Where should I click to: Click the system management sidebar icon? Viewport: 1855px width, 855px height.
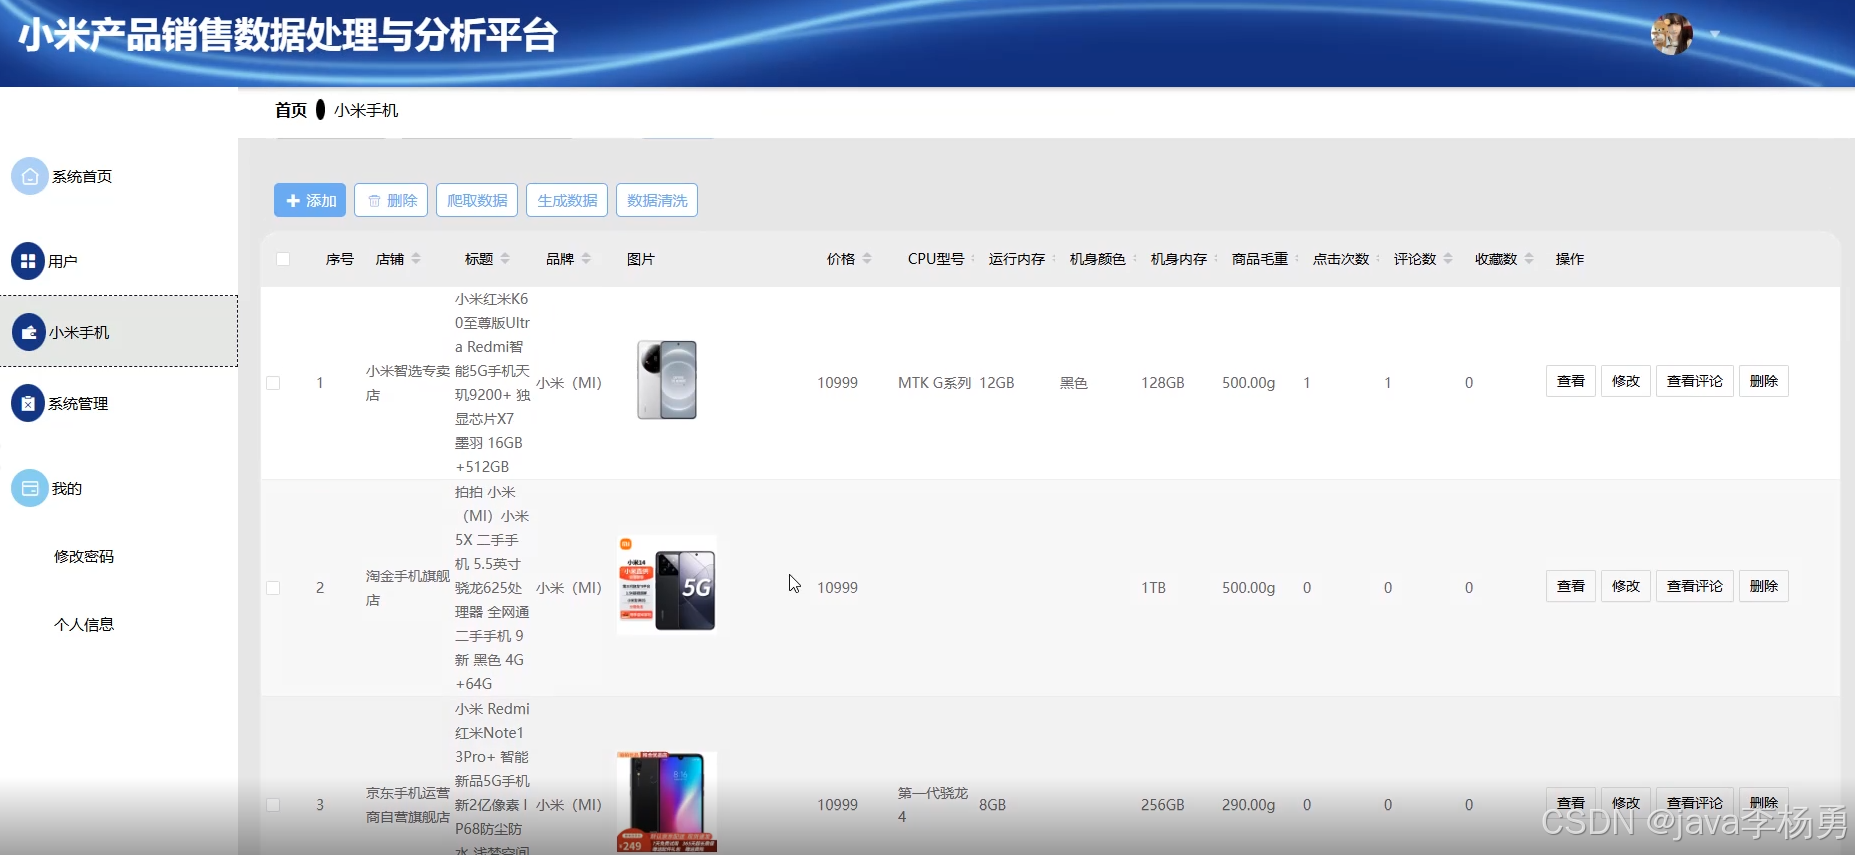(x=28, y=403)
